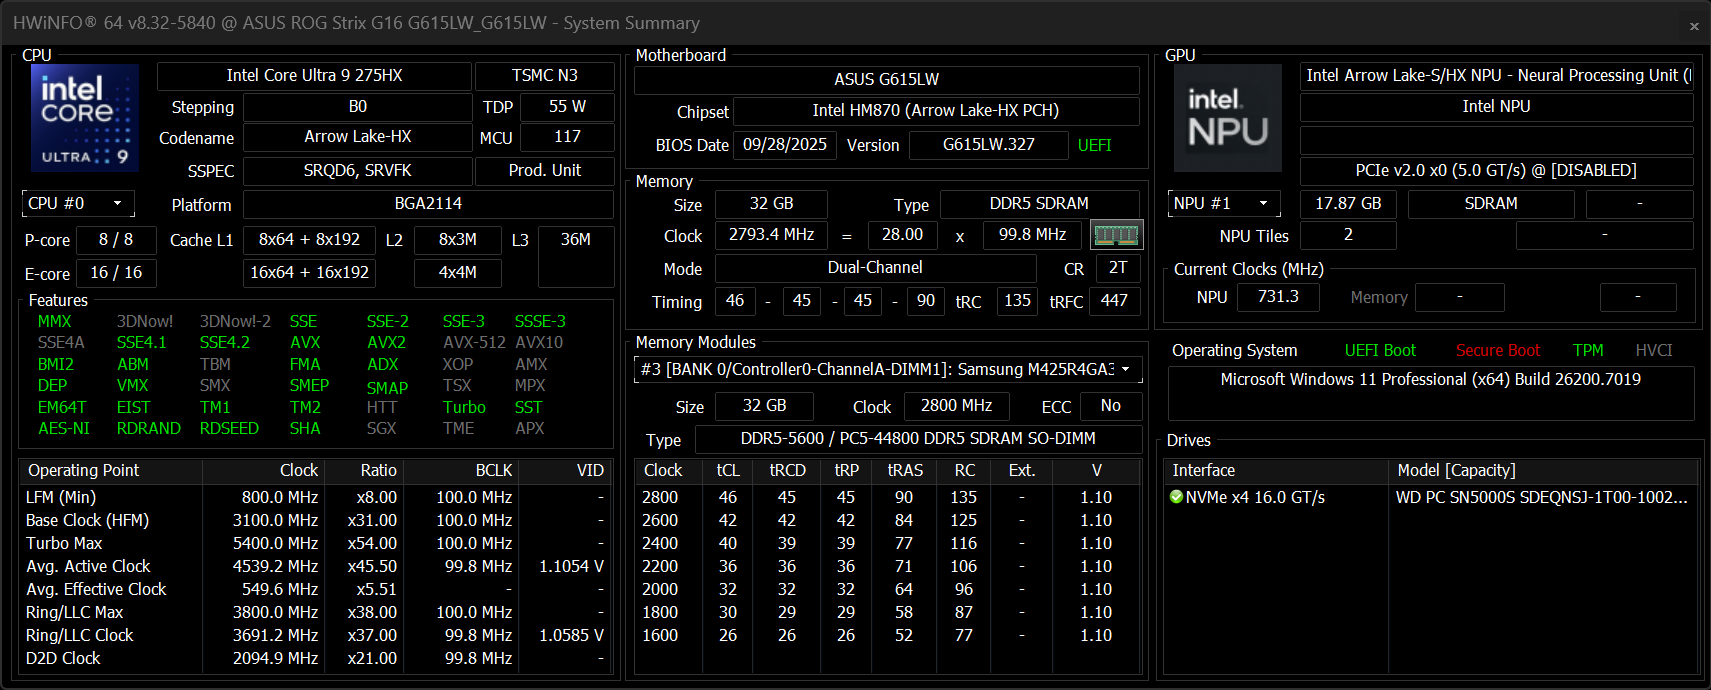Click the tRFC 447 value
1711x690 pixels.
pos(1114,301)
